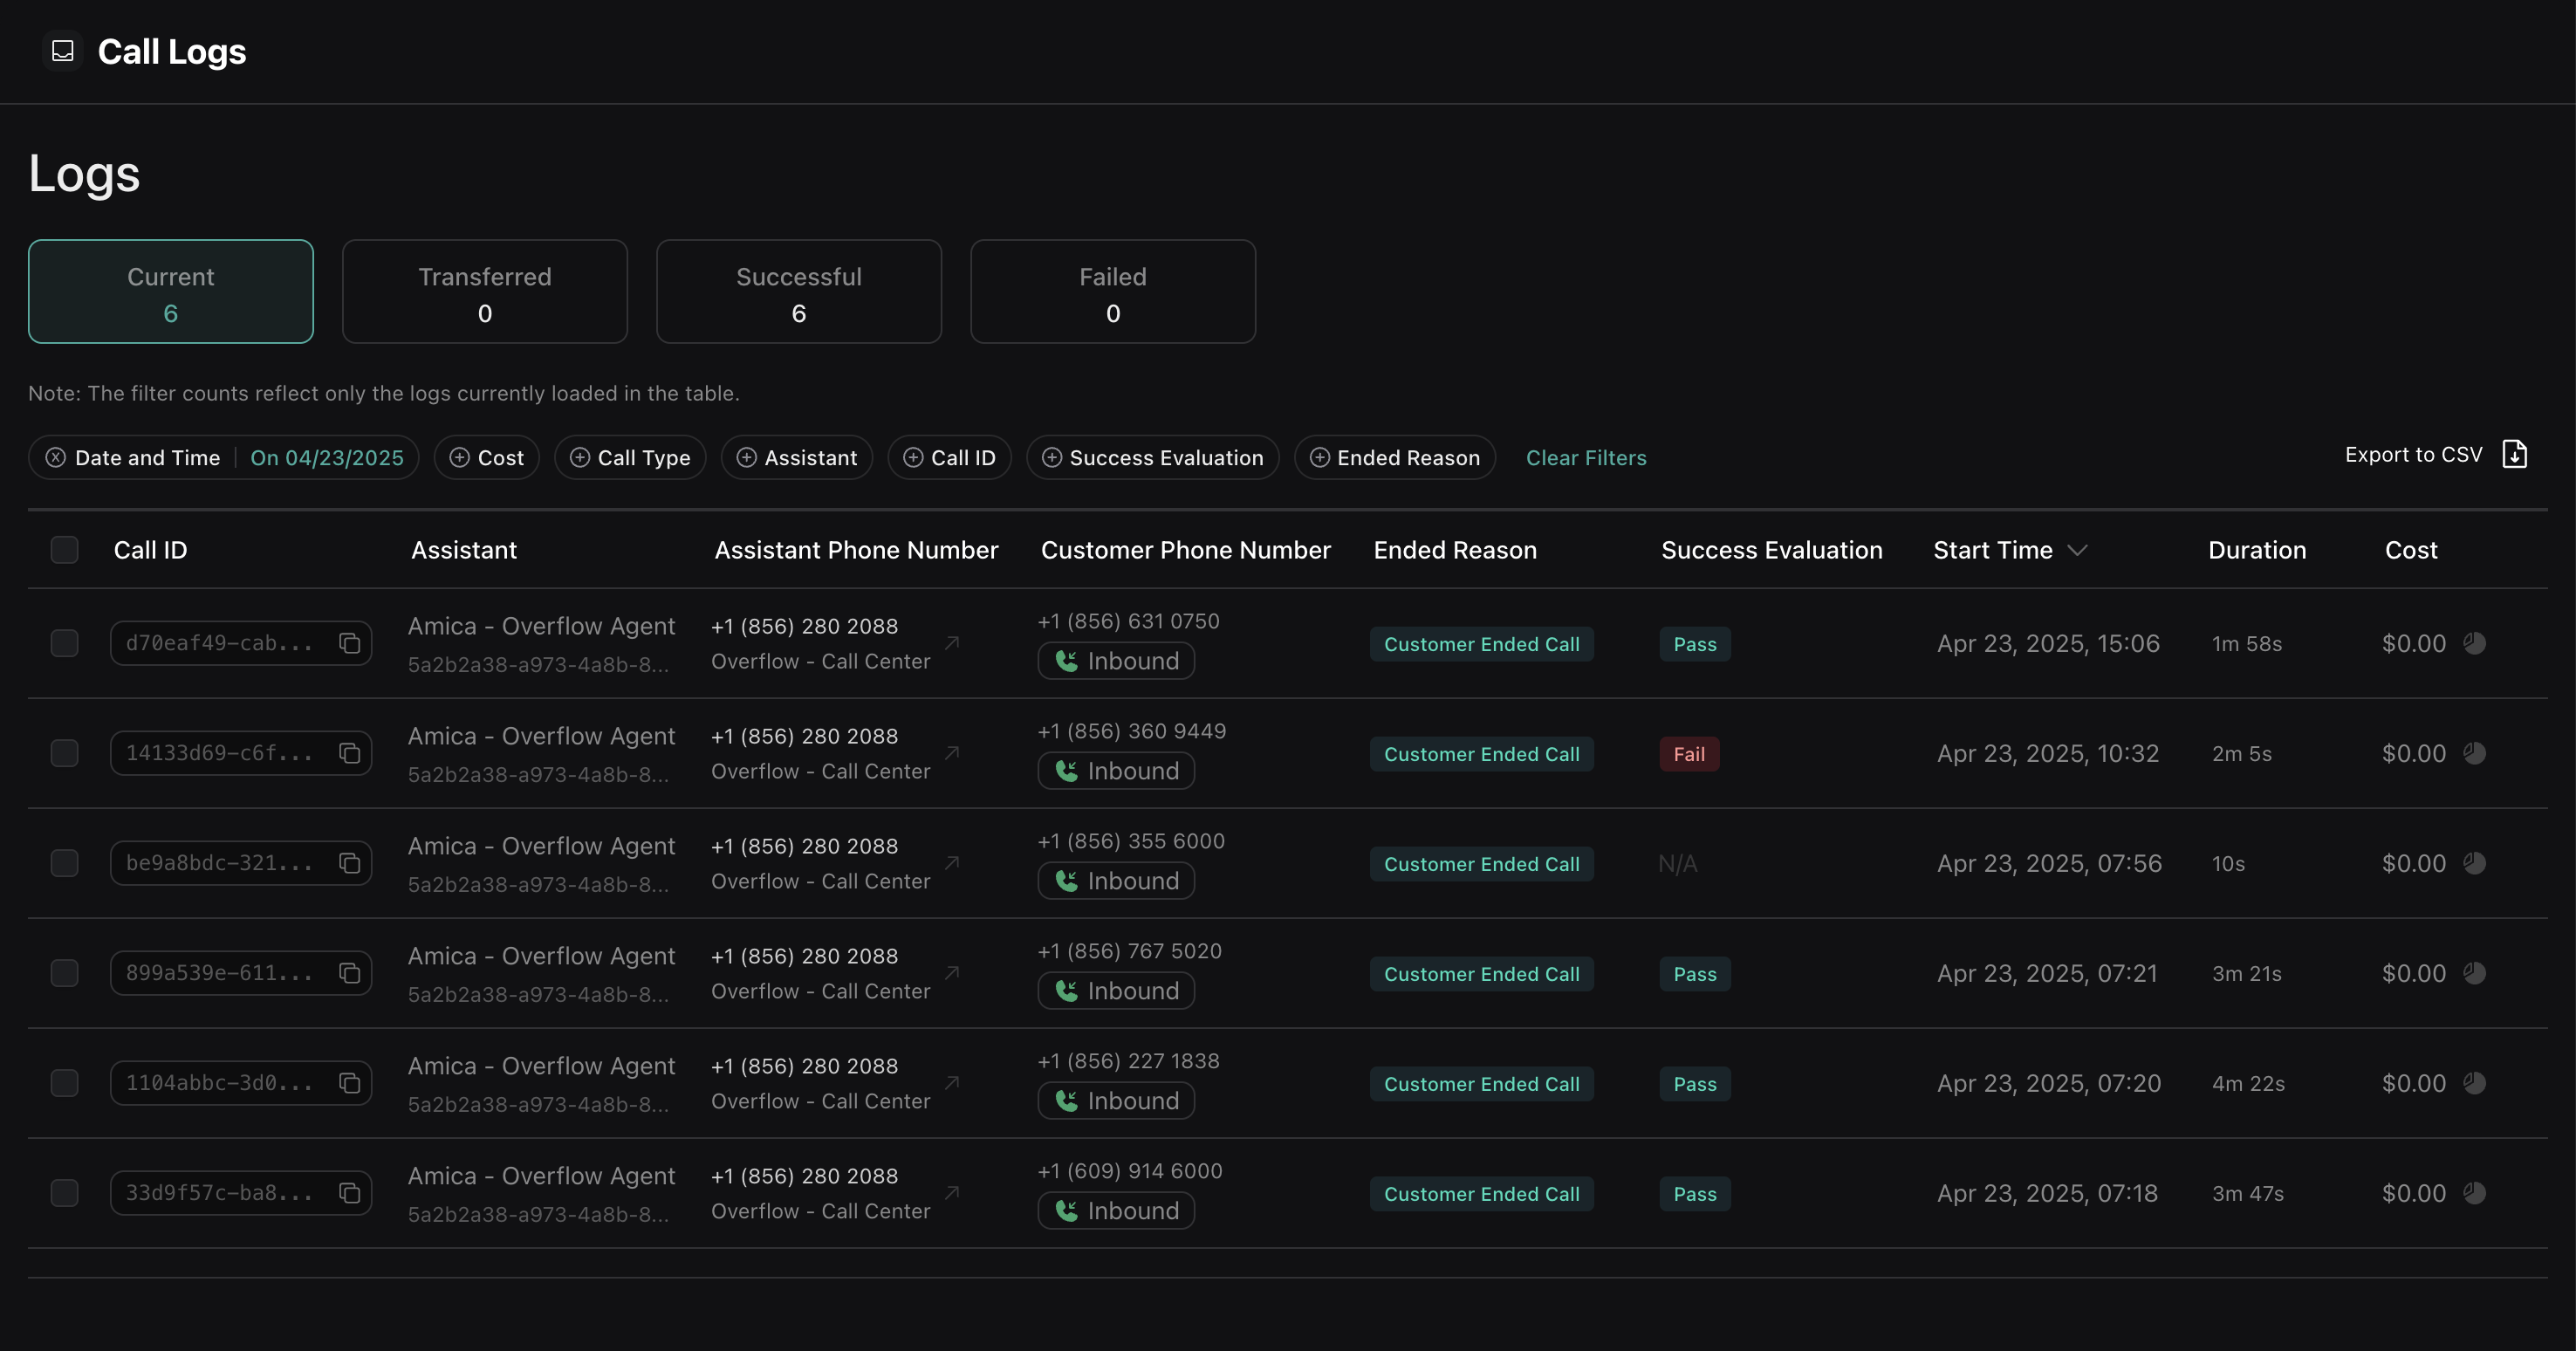Image resolution: width=2576 pixels, height=1351 pixels.
Task: Open assistant phone link arrow in first row
Action: [x=952, y=643]
